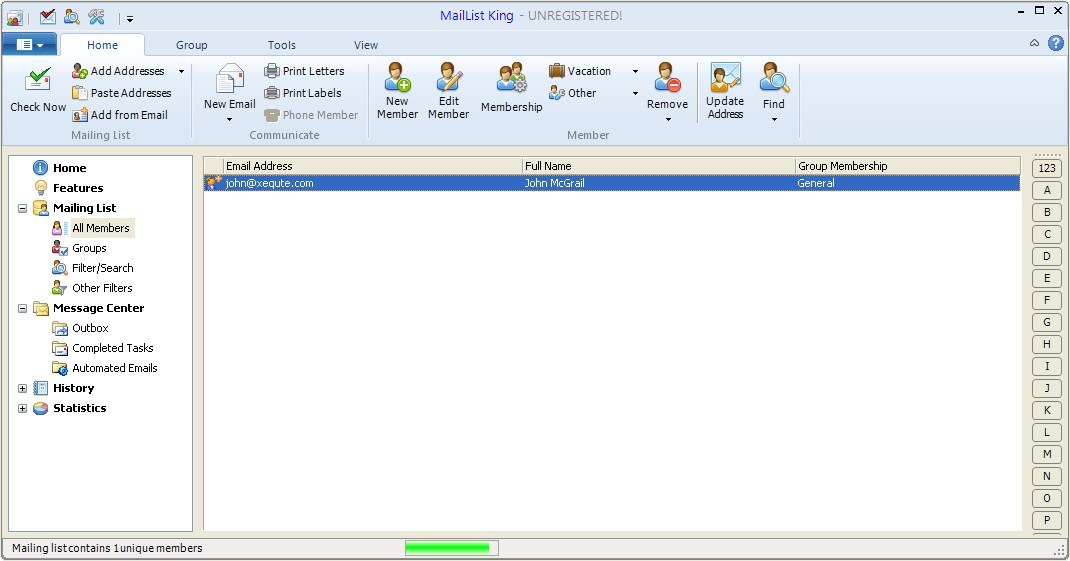Collapse the Mailing List tree node
The width and height of the screenshot is (1070, 561).
[23, 208]
